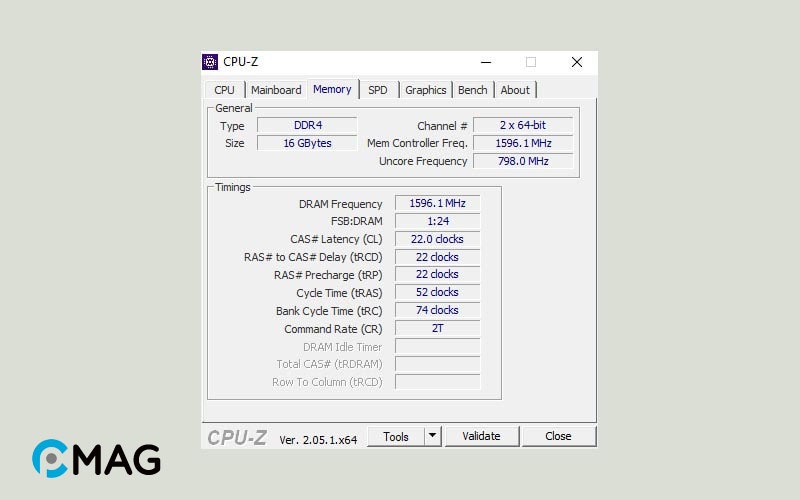Click the "FSB:DRAM" label

[356, 221]
